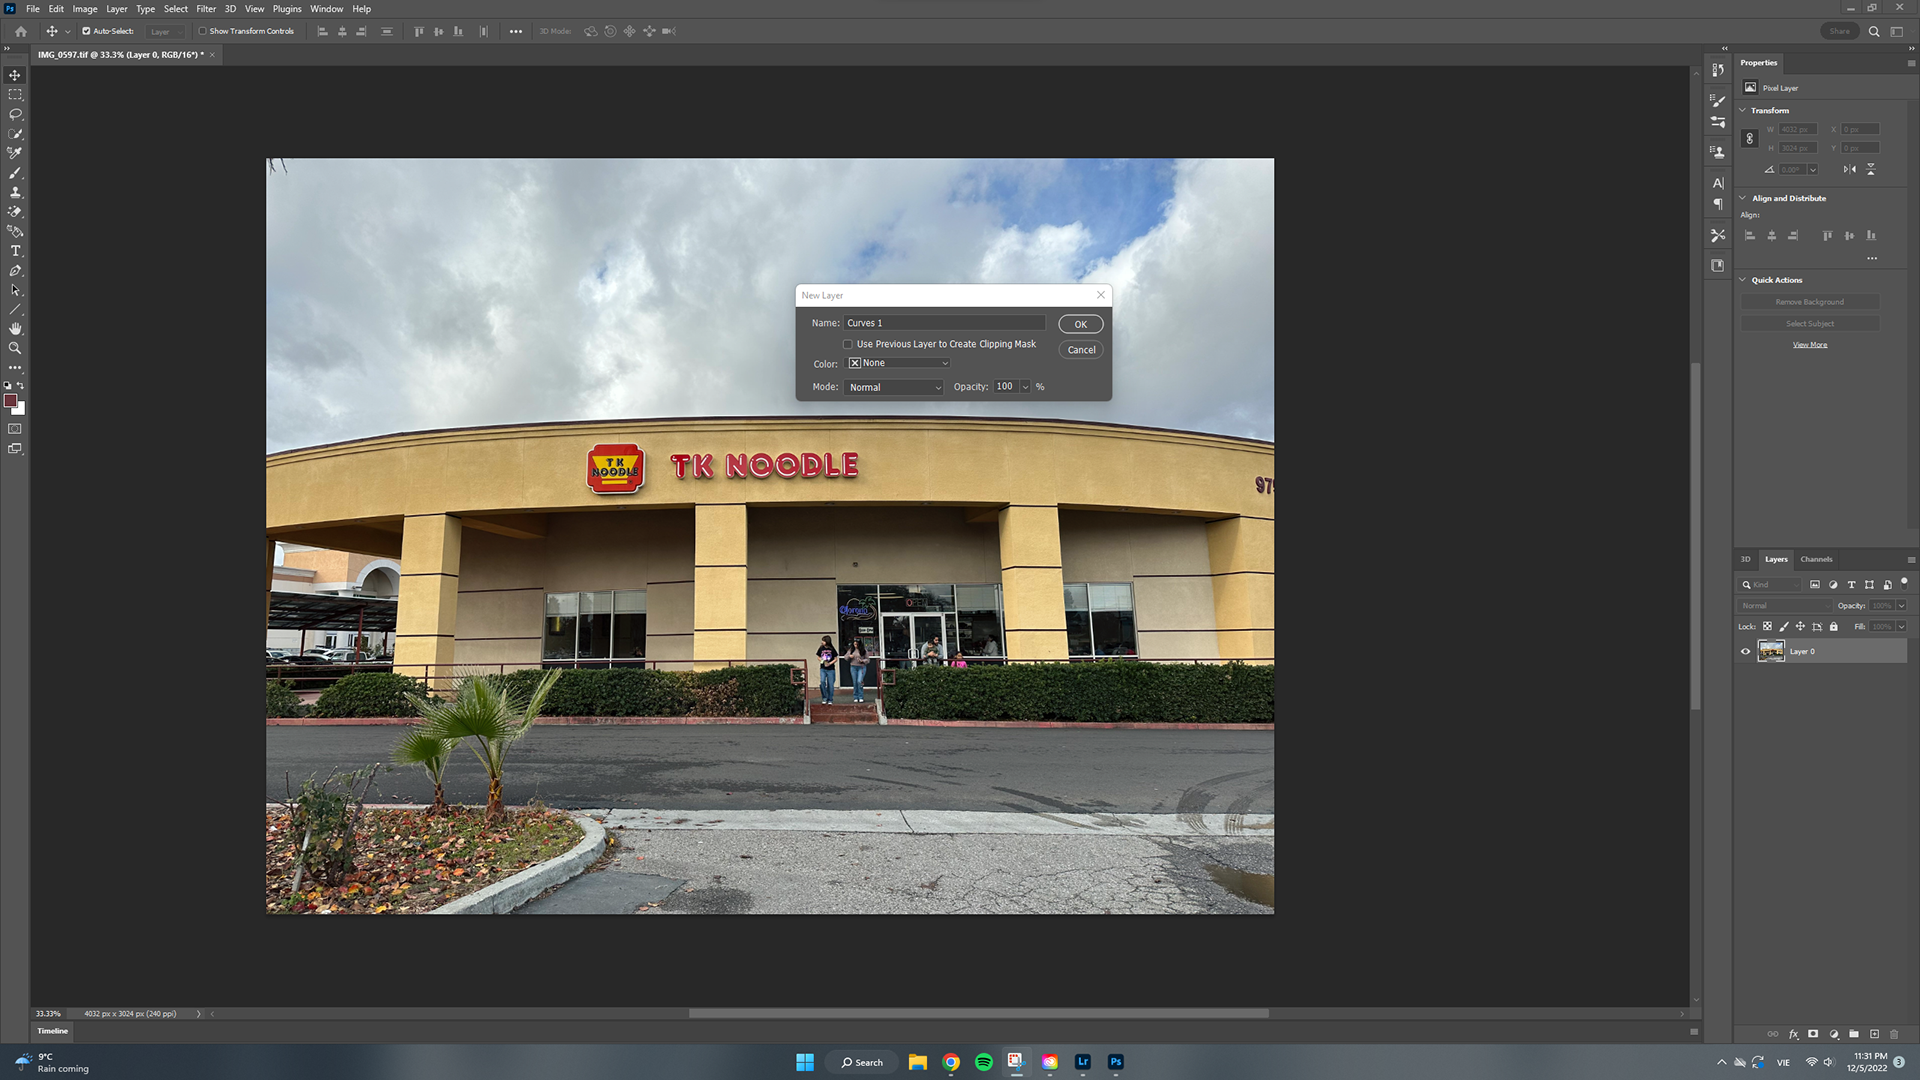Select the Horizontal Type tool
This screenshot has height=1080, width=1920.
click(x=14, y=251)
